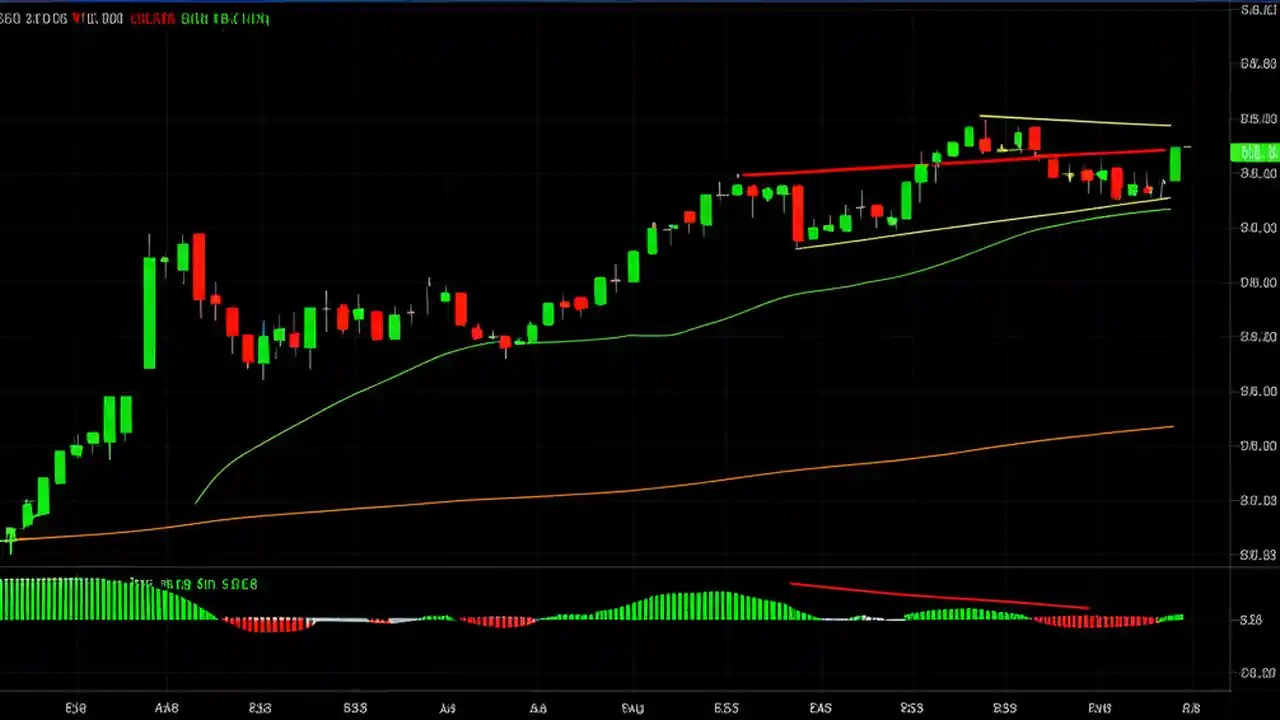Open the time axis scale at the bottom
Screen dimensions: 1280x720
(x=640, y=708)
